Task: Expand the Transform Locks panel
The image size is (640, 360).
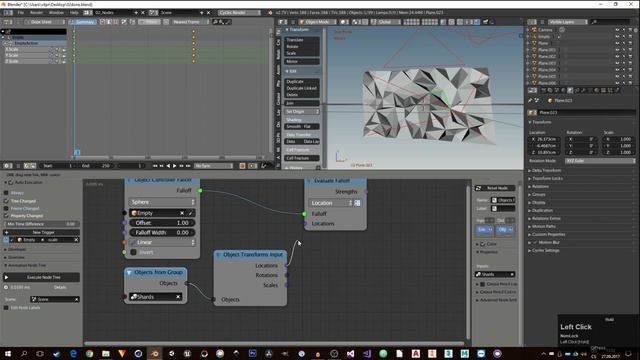Action: point(547,178)
